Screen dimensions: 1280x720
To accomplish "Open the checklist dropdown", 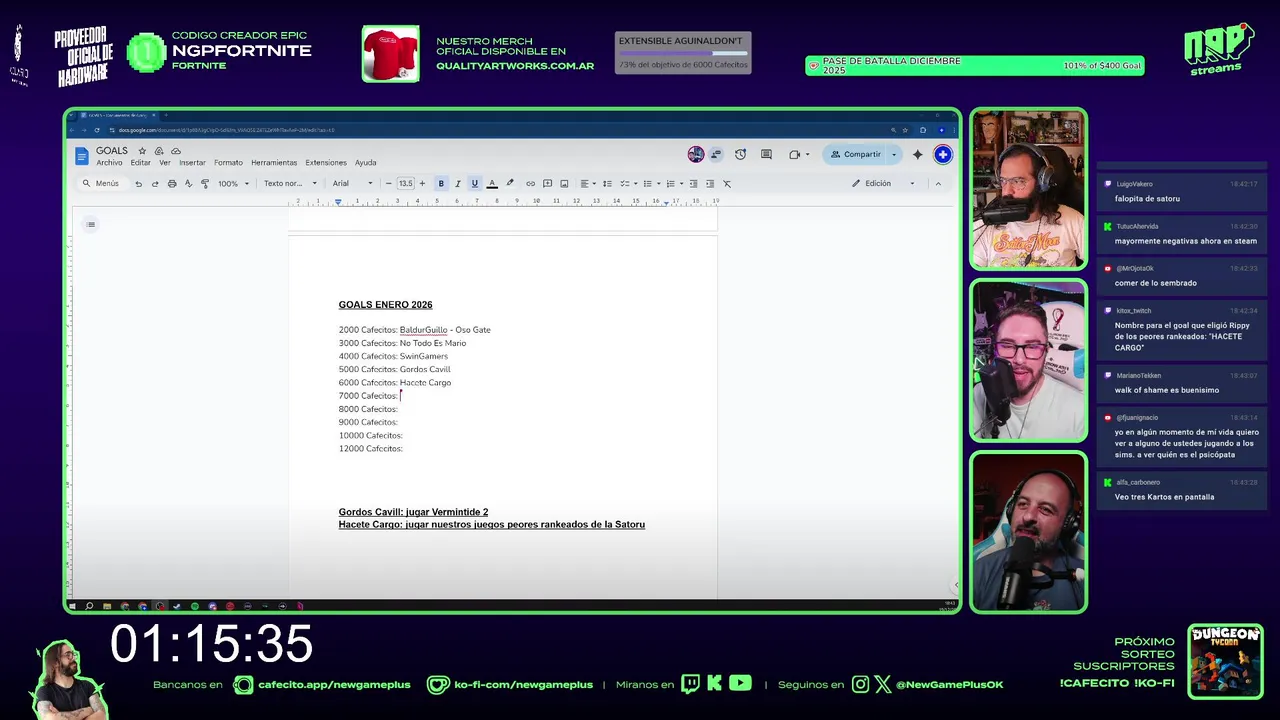I will tap(627, 184).
